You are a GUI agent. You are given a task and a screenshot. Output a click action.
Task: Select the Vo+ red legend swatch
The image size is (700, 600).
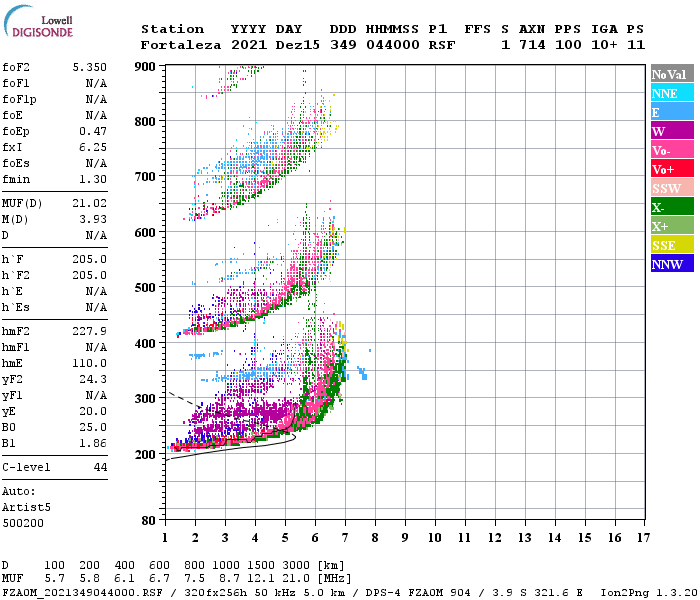(x=672, y=169)
